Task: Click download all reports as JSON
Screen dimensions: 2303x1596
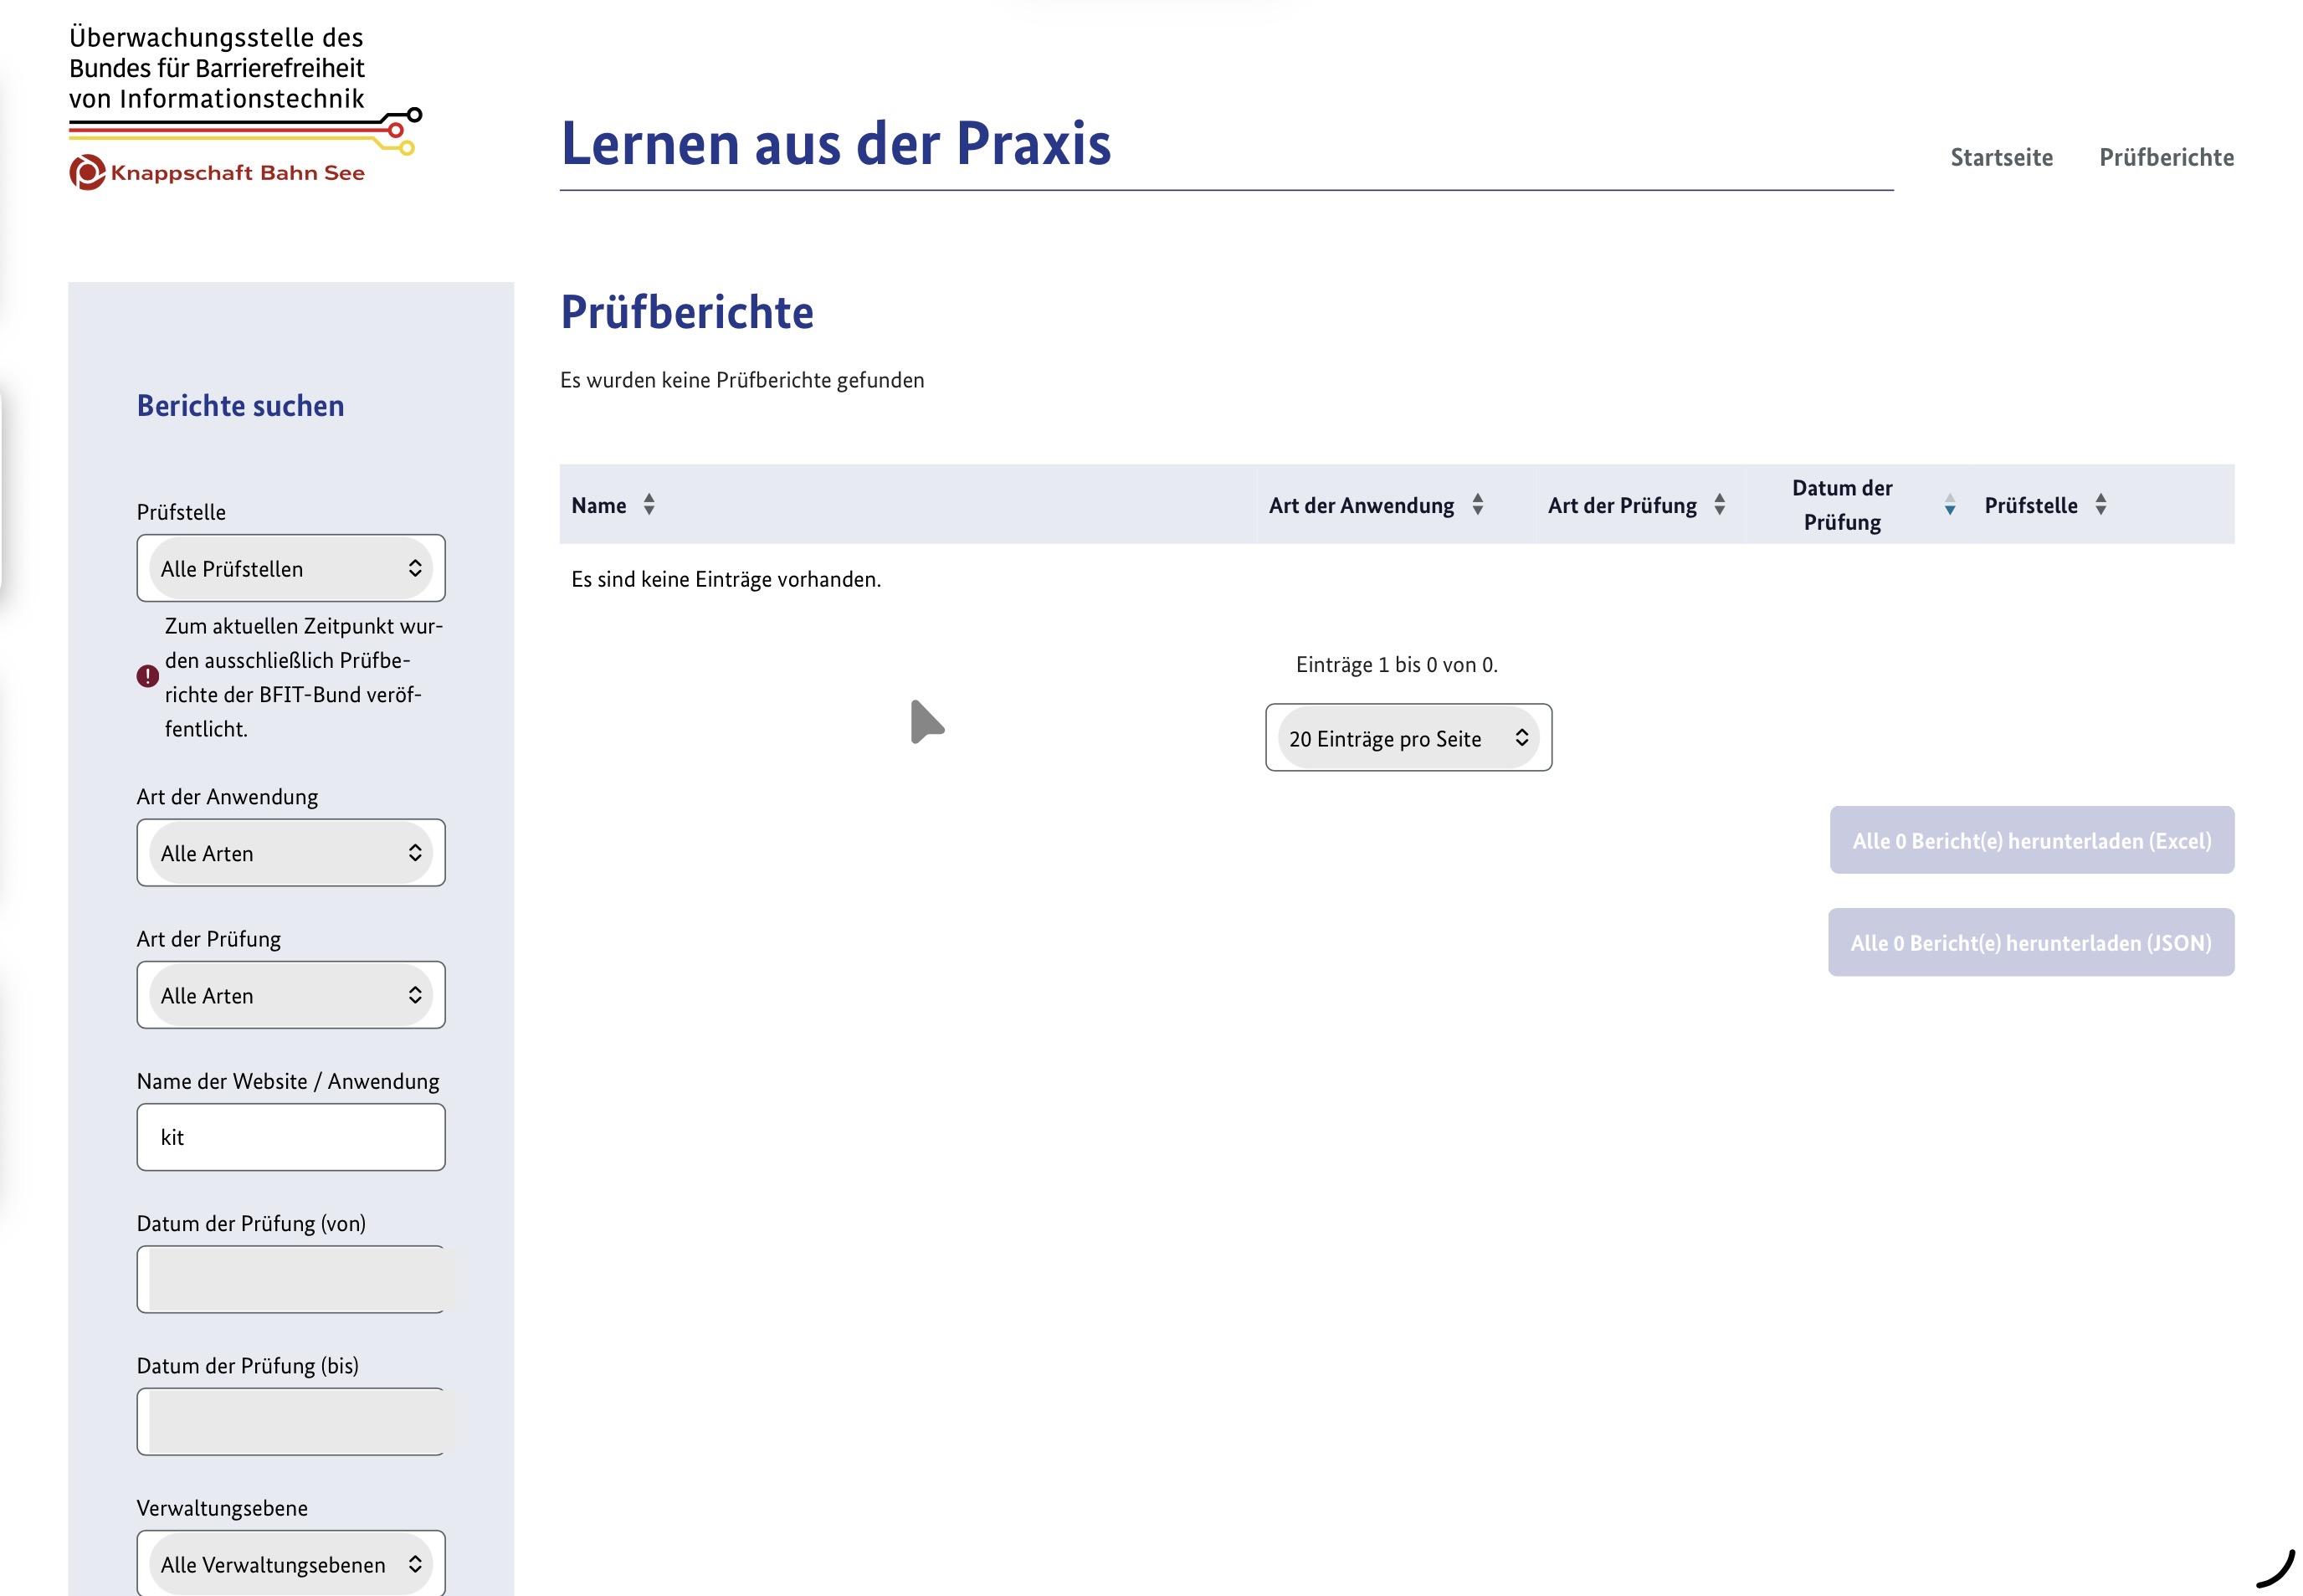Action: (2030, 943)
